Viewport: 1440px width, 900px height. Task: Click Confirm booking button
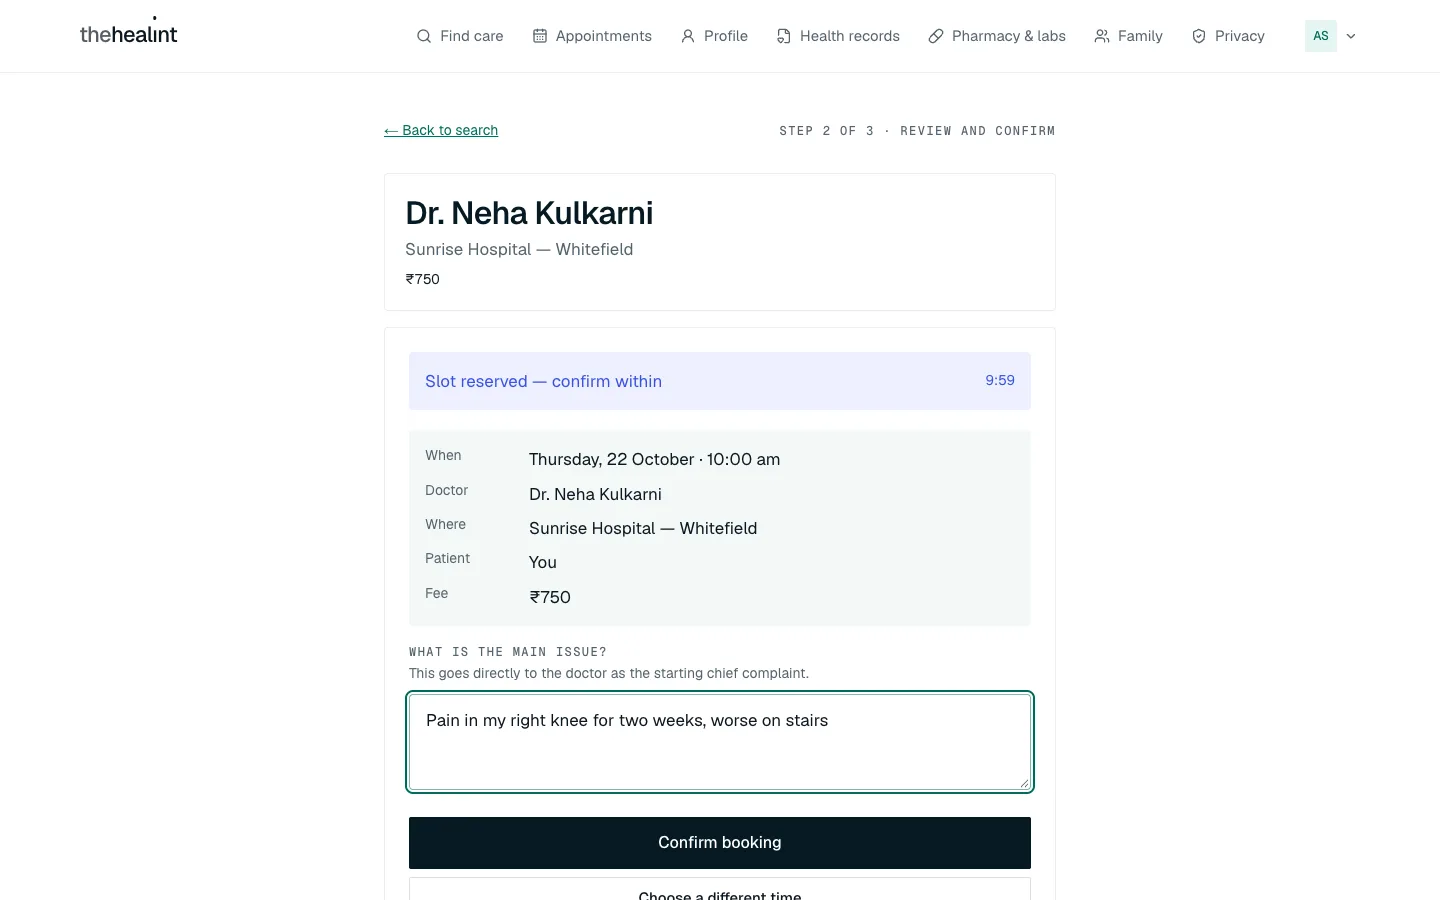[720, 843]
